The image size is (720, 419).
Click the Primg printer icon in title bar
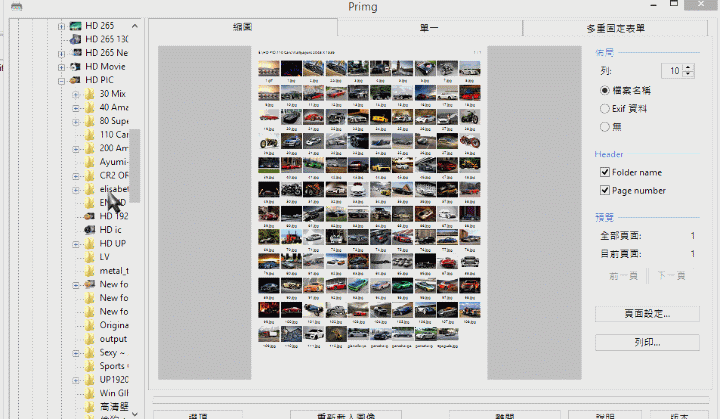point(17,6)
